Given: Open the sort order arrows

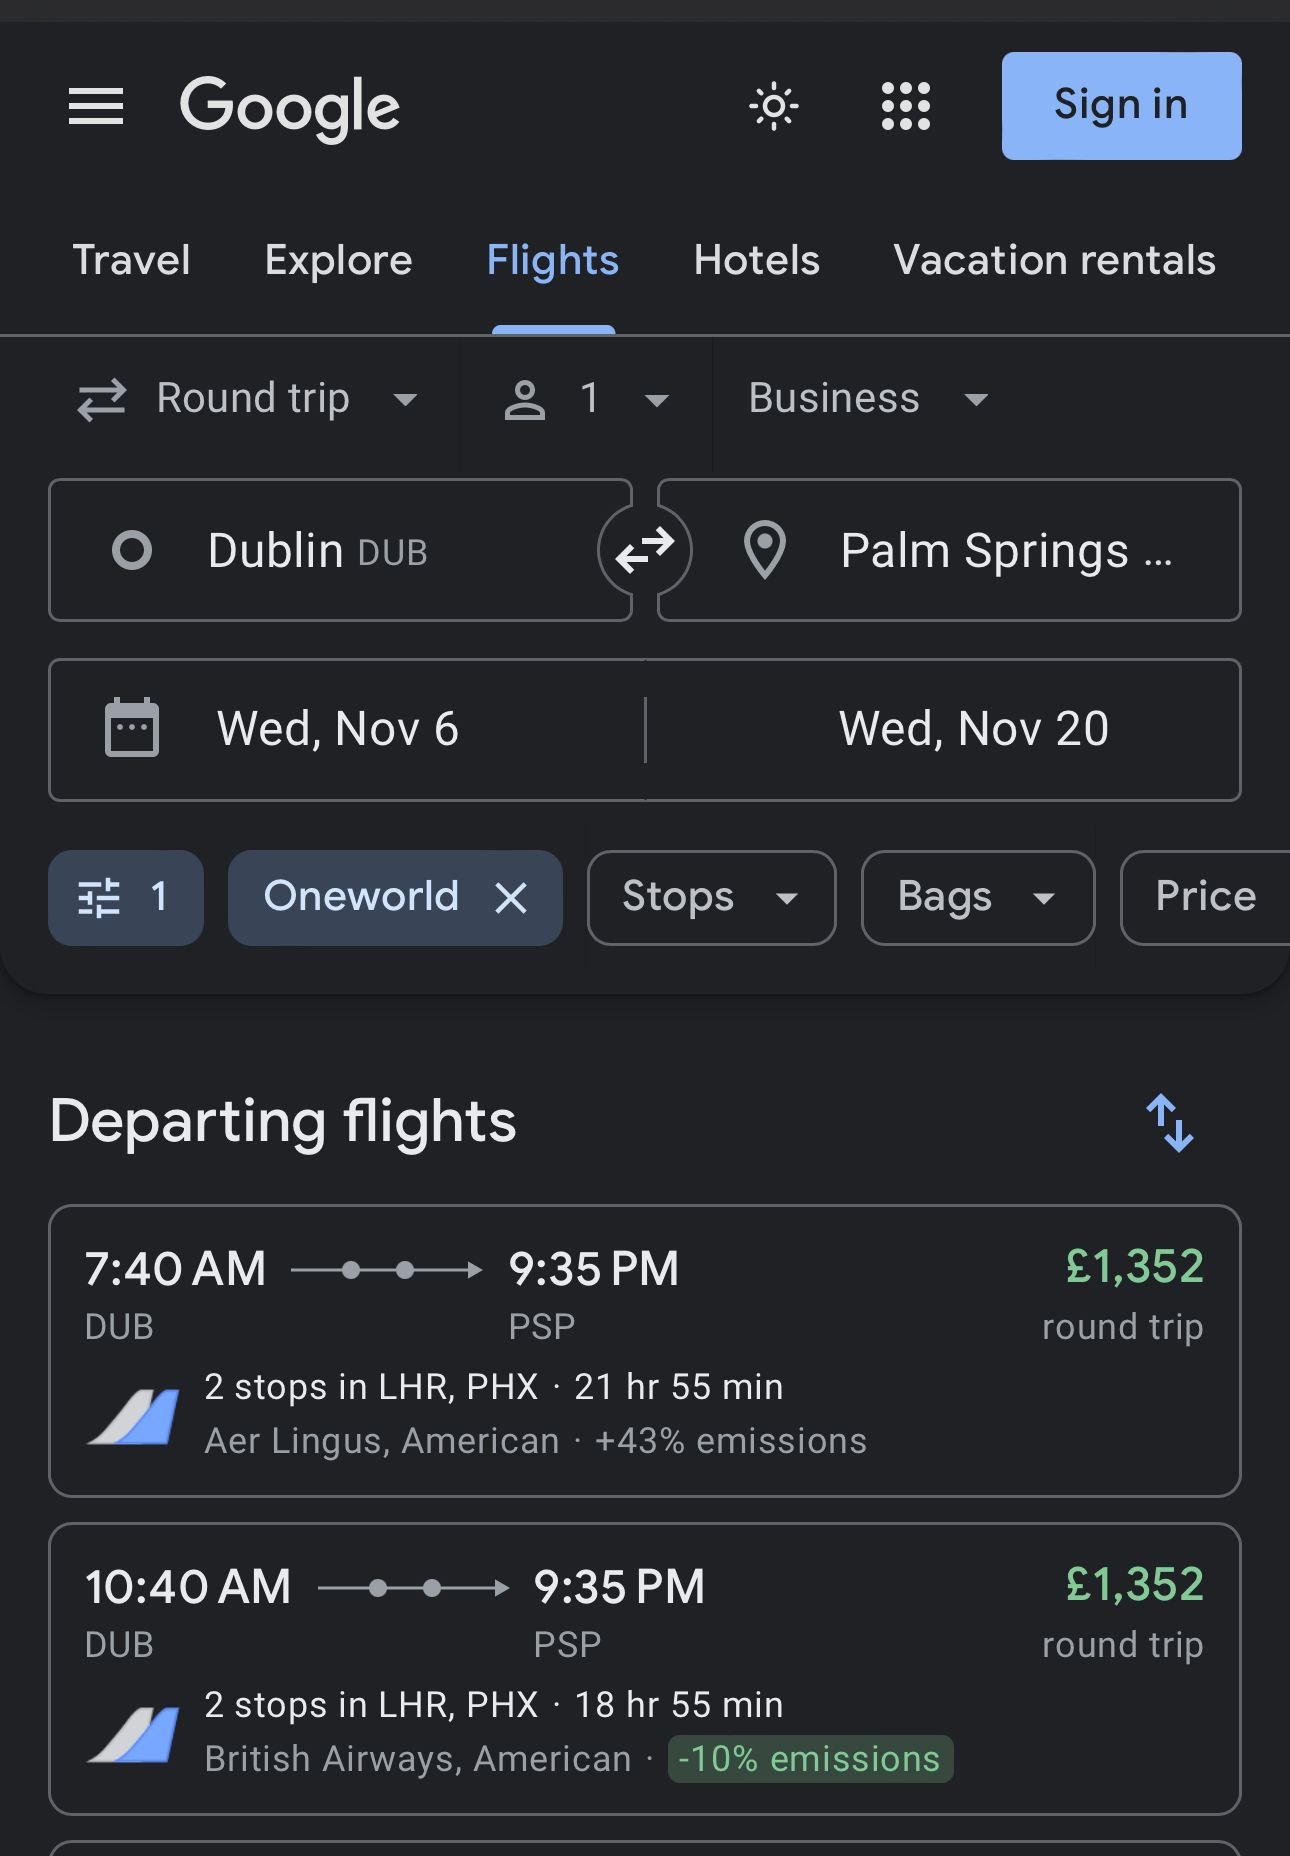Looking at the screenshot, I should pyautogui.click(x=1169, y=1122).
